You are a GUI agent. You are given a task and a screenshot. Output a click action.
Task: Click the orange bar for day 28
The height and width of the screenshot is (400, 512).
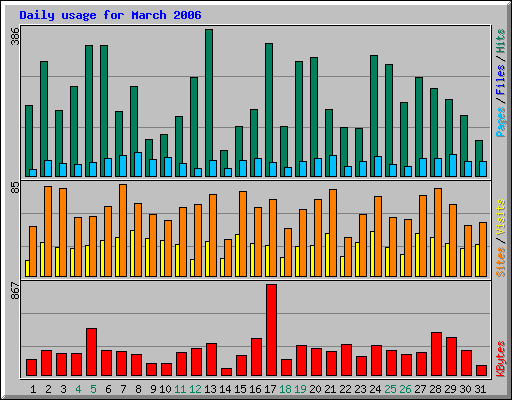pyautogui.click(x=438, y=232)
